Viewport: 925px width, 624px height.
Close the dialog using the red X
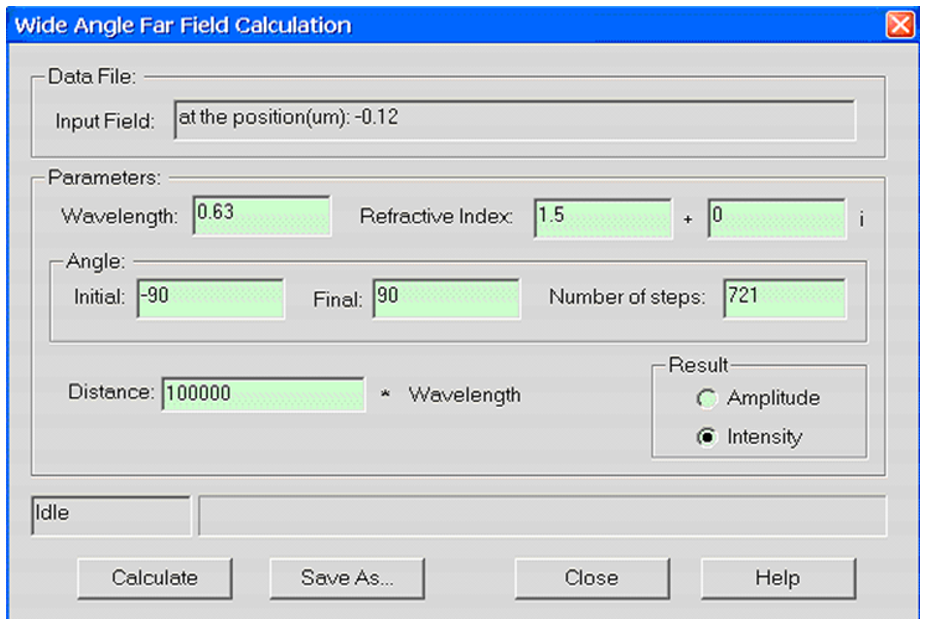pyautogui.click(x=900, y=25)
